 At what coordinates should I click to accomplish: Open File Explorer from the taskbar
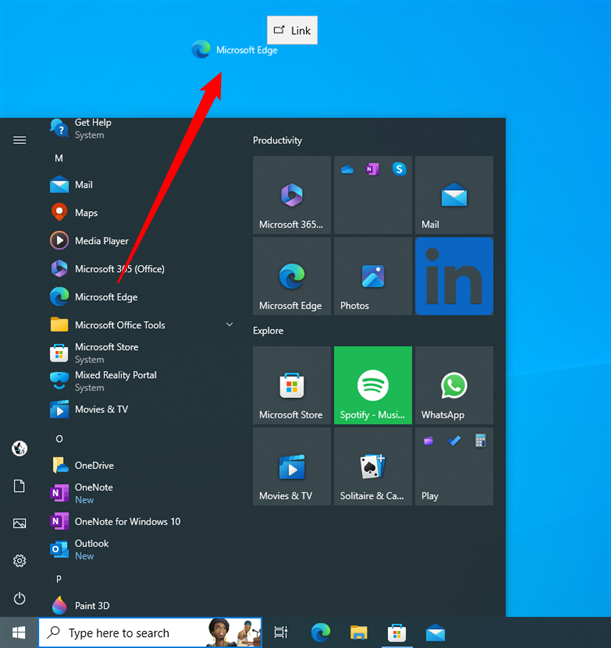pyautogui.click(x=358, y=632)
